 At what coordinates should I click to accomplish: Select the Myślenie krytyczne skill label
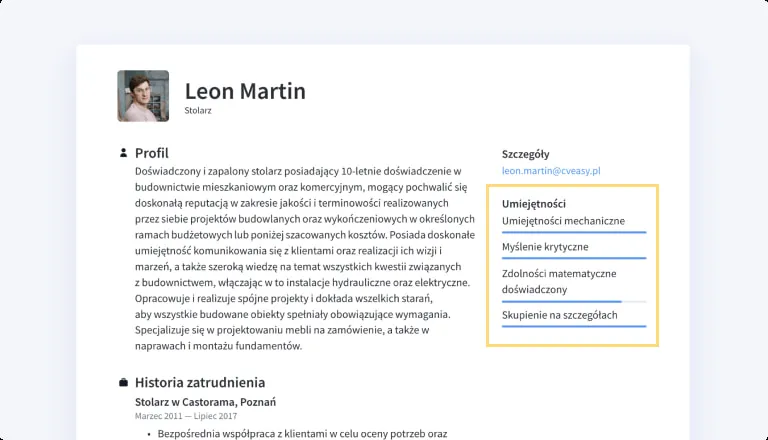(x=545, y=246)
